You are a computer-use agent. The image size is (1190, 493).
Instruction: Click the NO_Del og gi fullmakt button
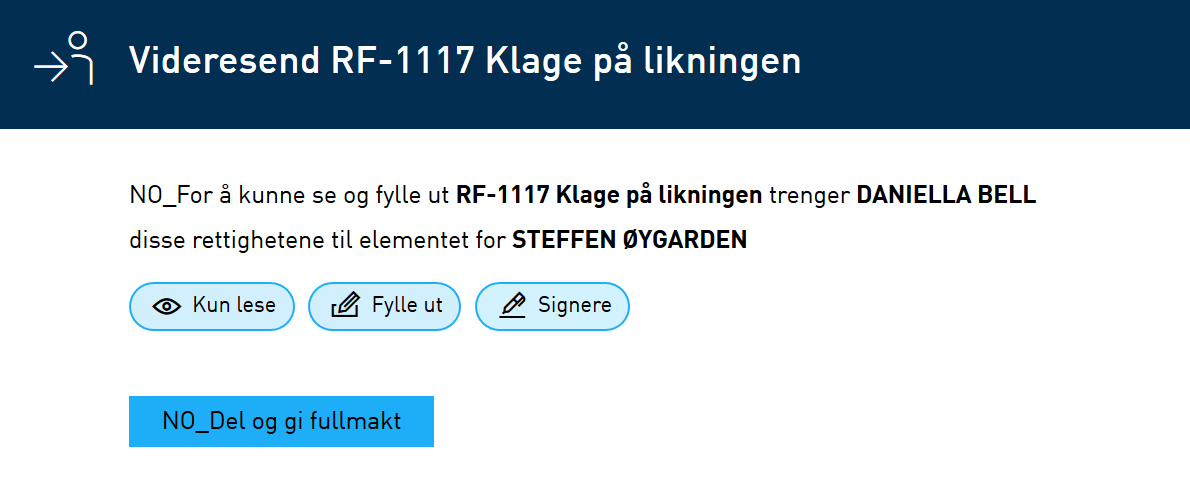click(x=282, y=421)
